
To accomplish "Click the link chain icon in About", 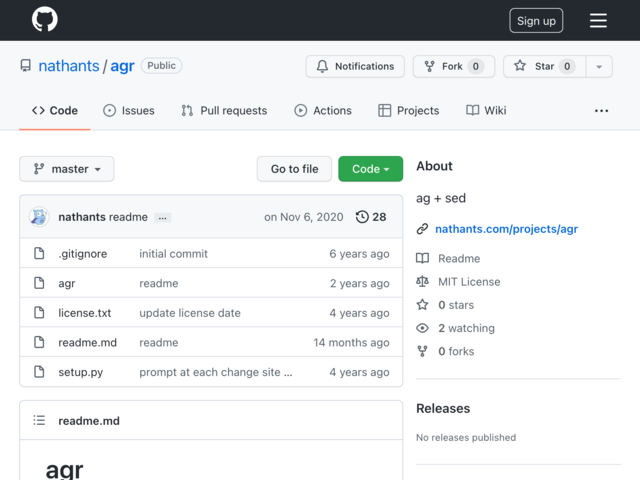I will tap(422, 229).
